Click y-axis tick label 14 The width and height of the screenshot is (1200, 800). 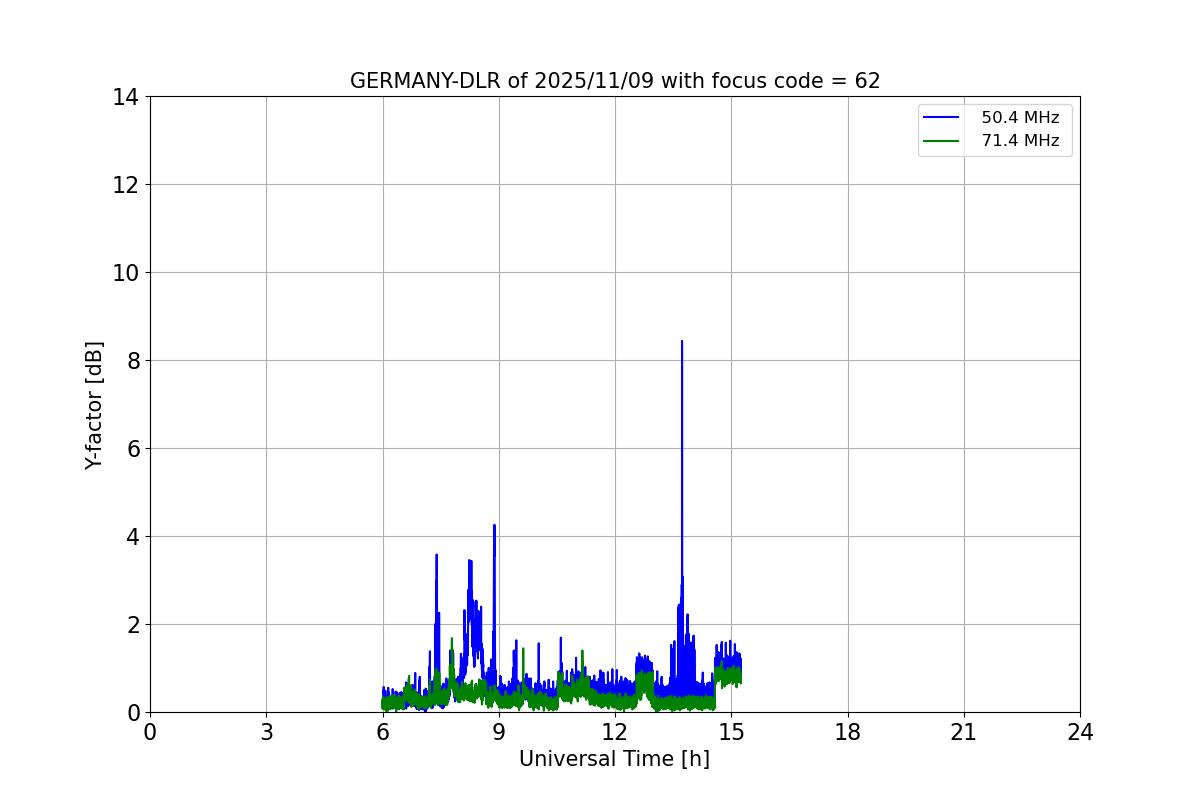point(126,97)
